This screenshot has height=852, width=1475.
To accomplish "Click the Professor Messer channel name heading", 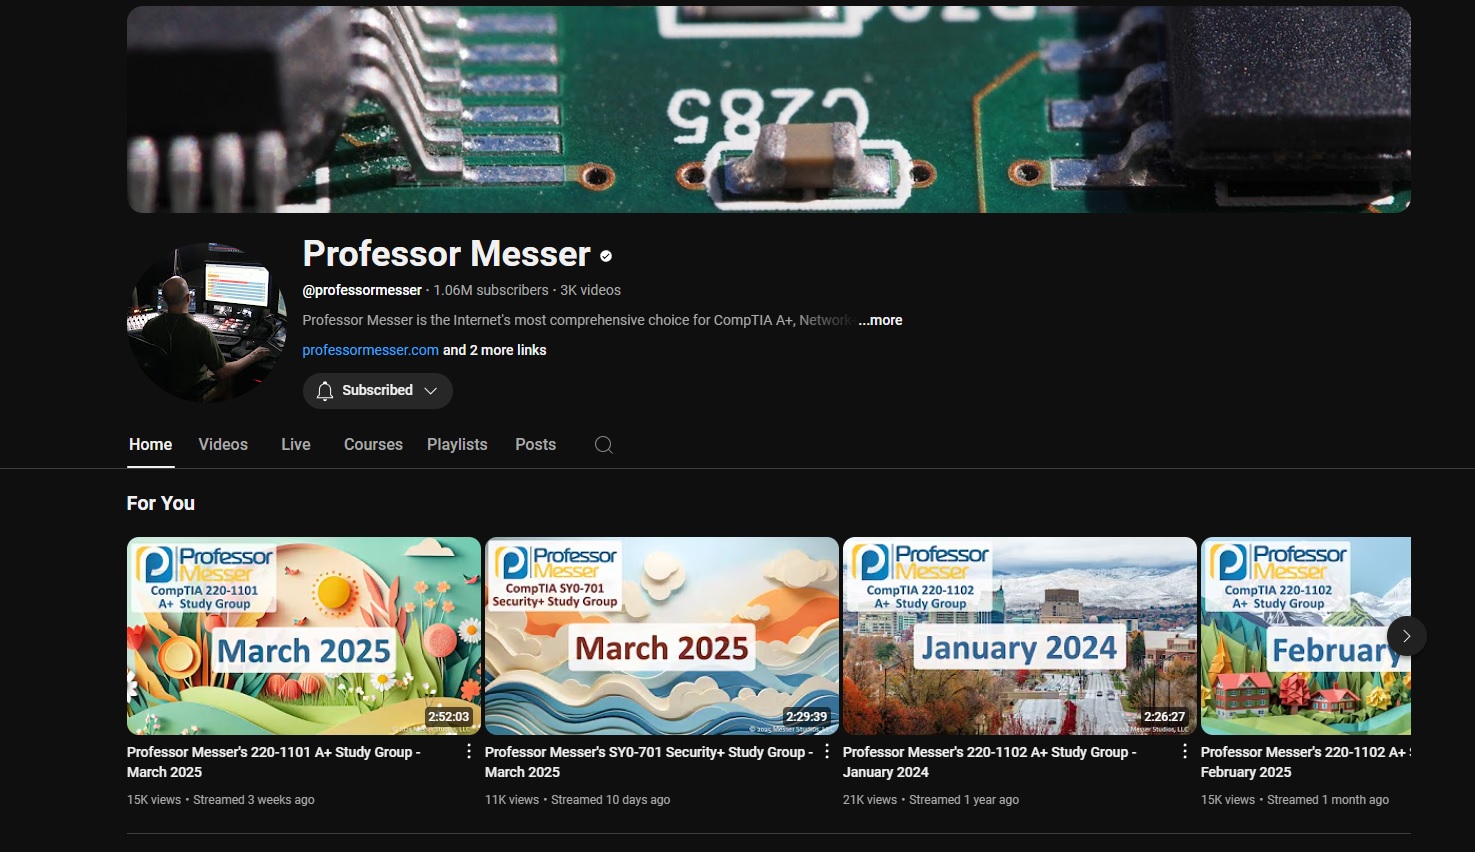I will 447,254.
